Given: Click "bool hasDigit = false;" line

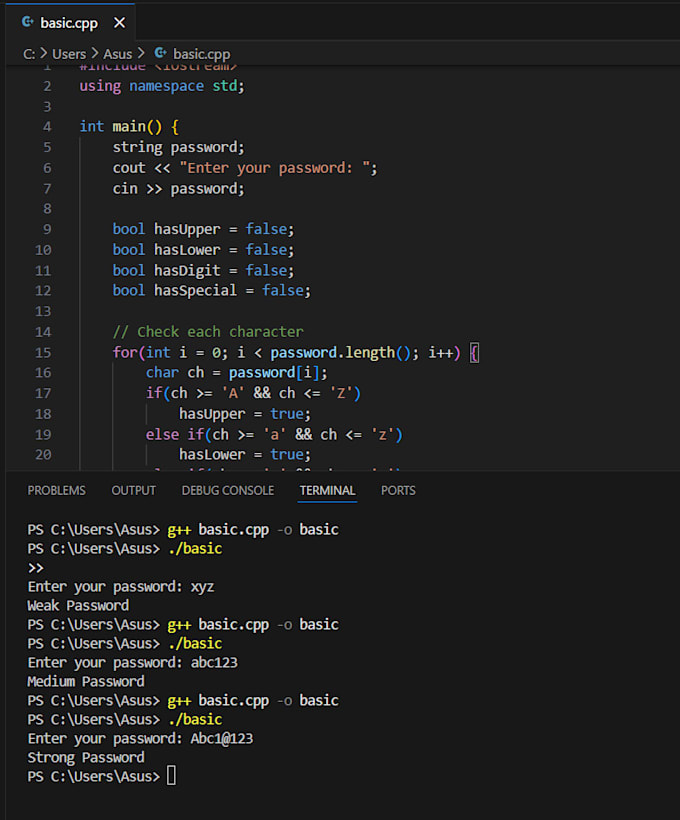Looking at the screenshot, I should [203, 270].
